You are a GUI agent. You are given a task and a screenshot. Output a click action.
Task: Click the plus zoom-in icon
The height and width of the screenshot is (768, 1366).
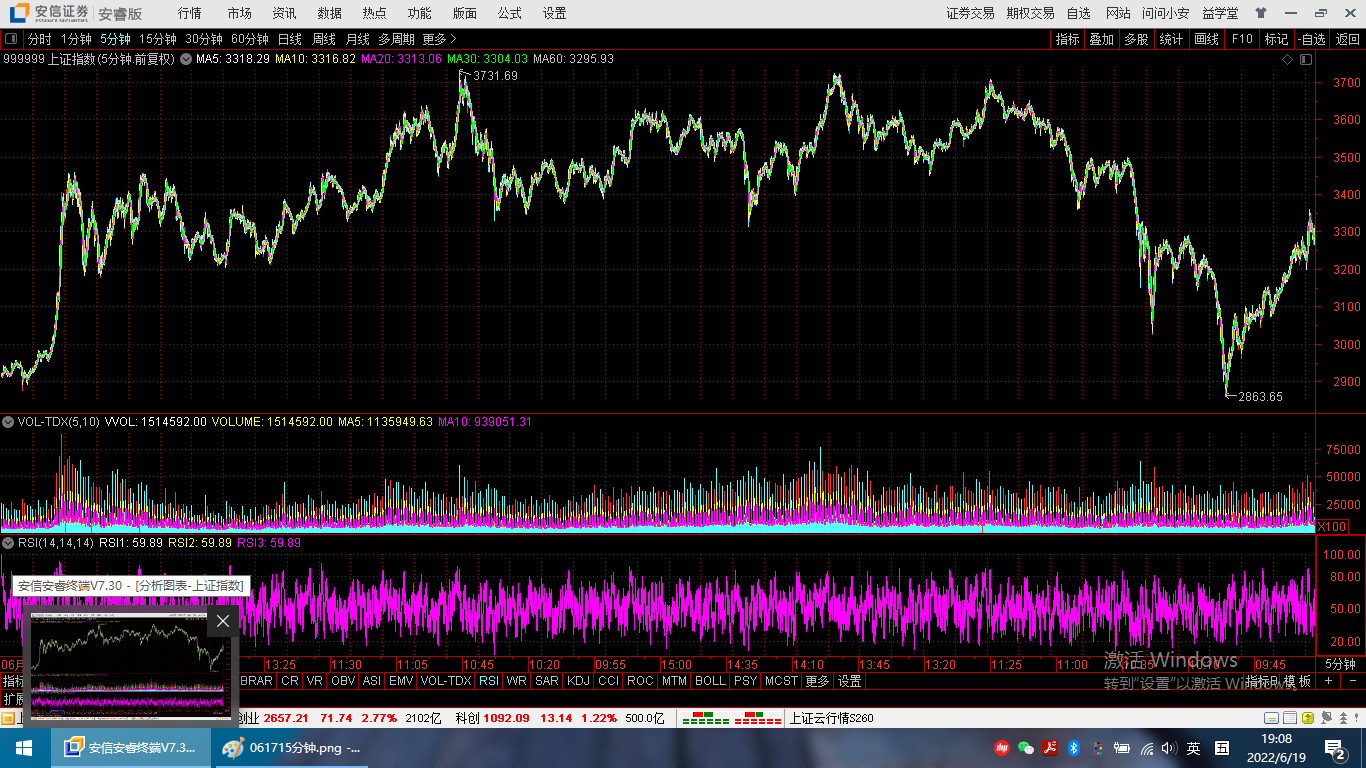pyautogui.click(x=1328, y=681)
